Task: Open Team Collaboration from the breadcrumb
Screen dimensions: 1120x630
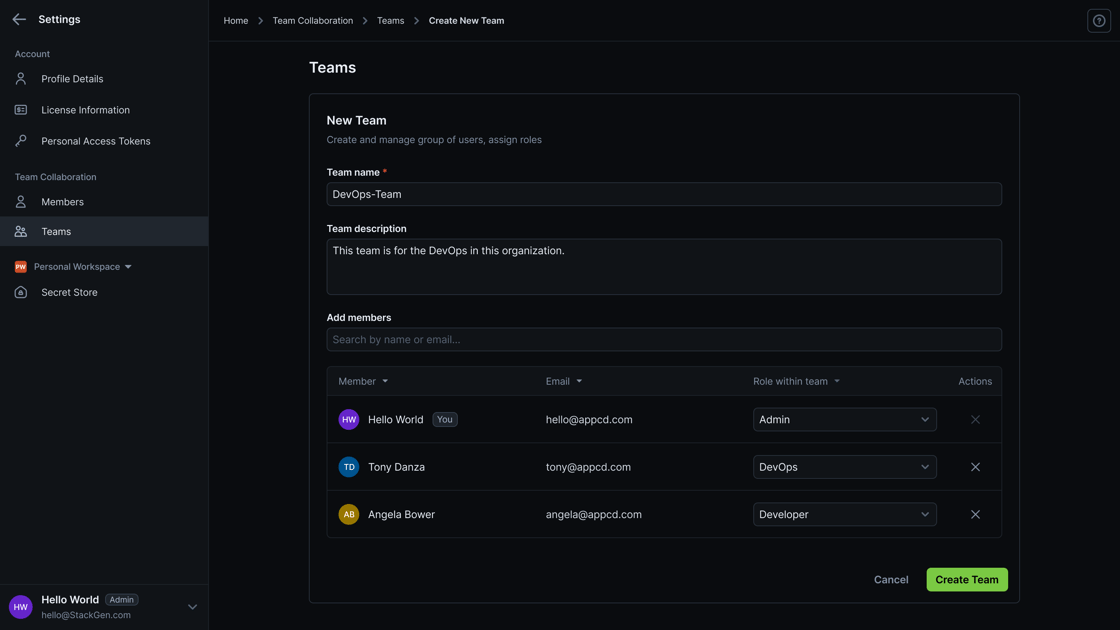Action: pyautogui.click(x=312, y=20)
